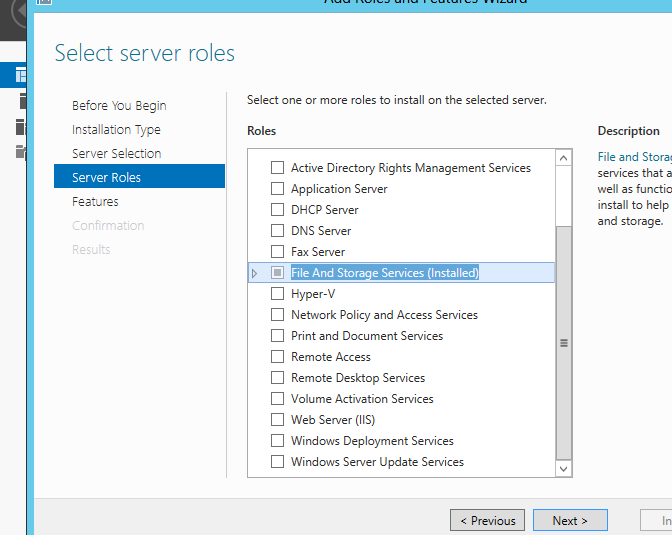
Task: Click the Hyper-V role label
Action: pos(313,294)
